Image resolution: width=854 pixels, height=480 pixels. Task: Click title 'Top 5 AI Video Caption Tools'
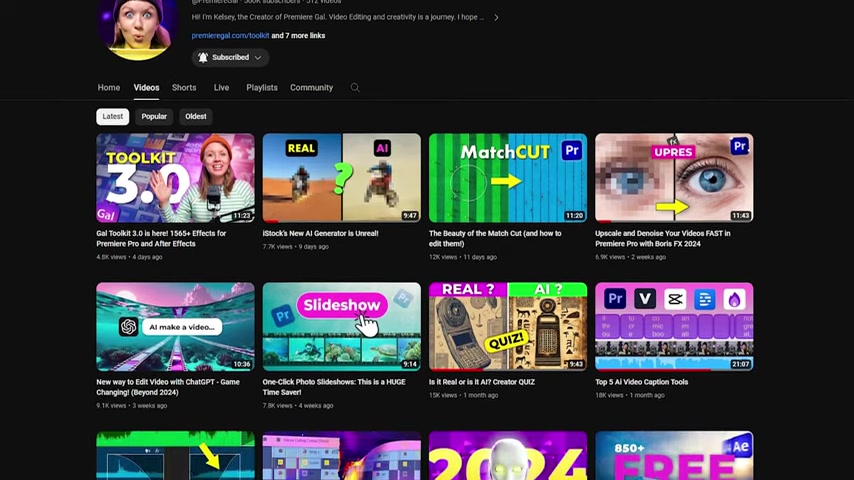pyautogui.click(x=642, y=382)
